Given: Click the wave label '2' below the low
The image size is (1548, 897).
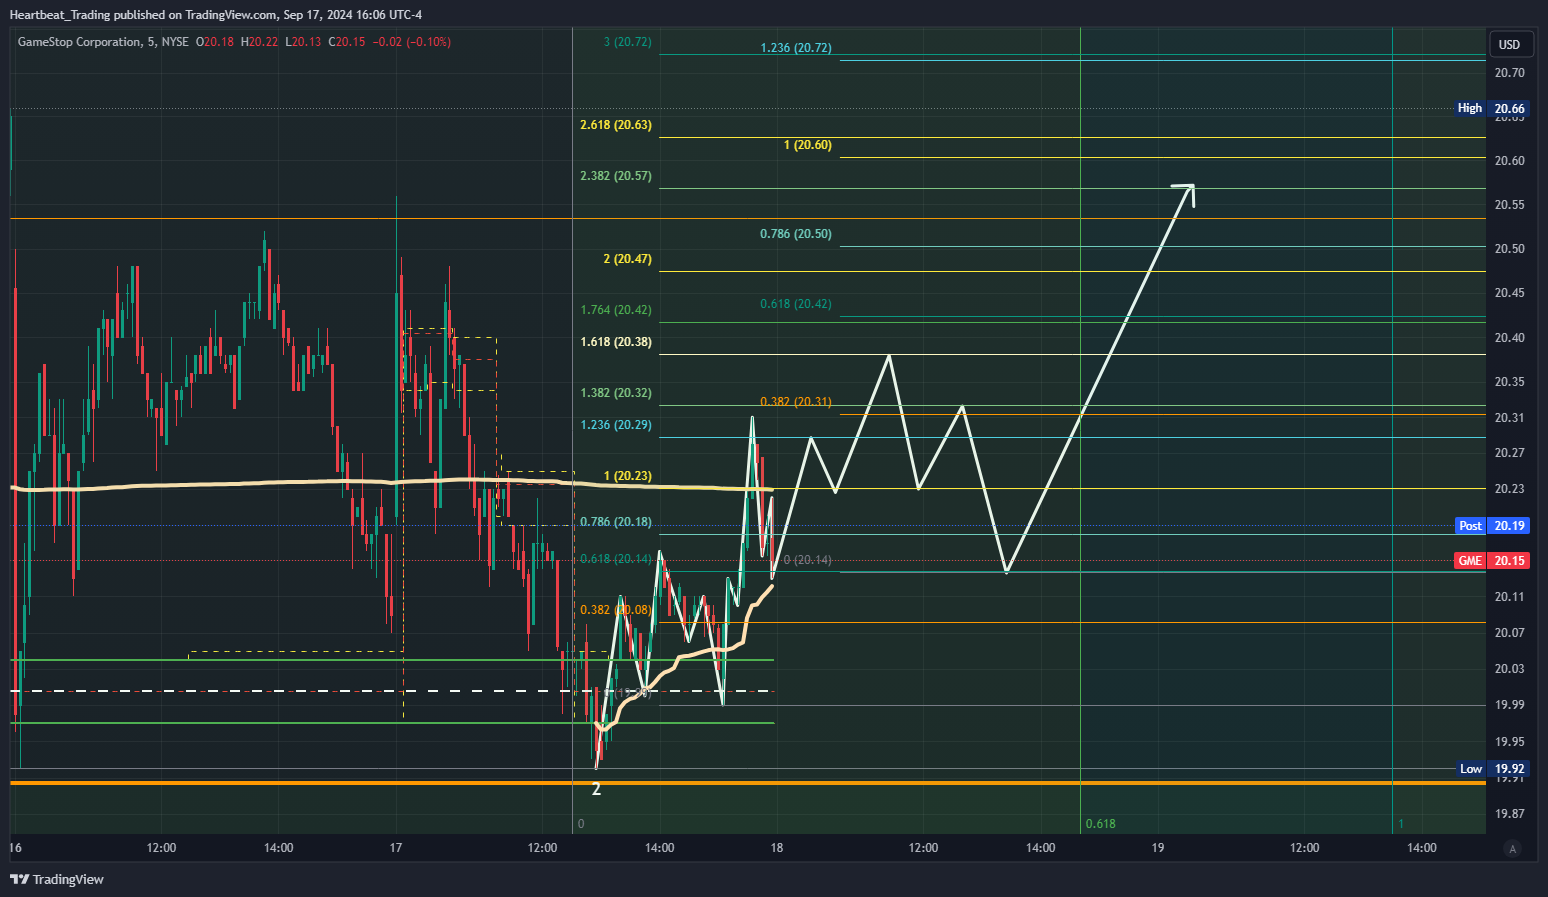Looking at the screenshot, I should (597, 789).
